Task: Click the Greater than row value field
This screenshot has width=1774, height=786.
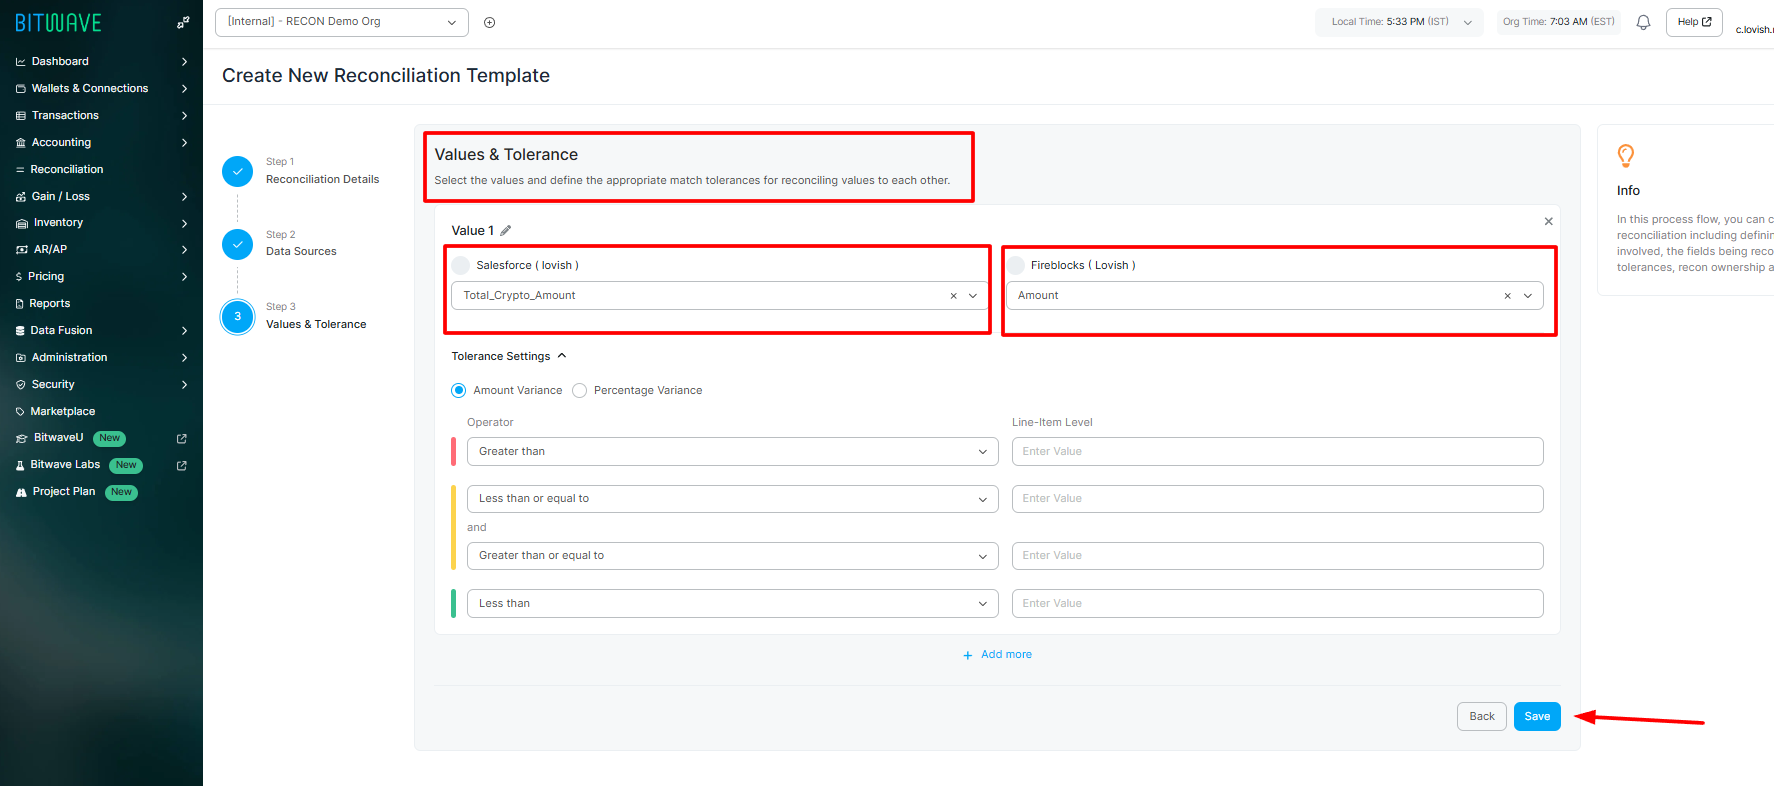Action: [x=1277, y=452]
